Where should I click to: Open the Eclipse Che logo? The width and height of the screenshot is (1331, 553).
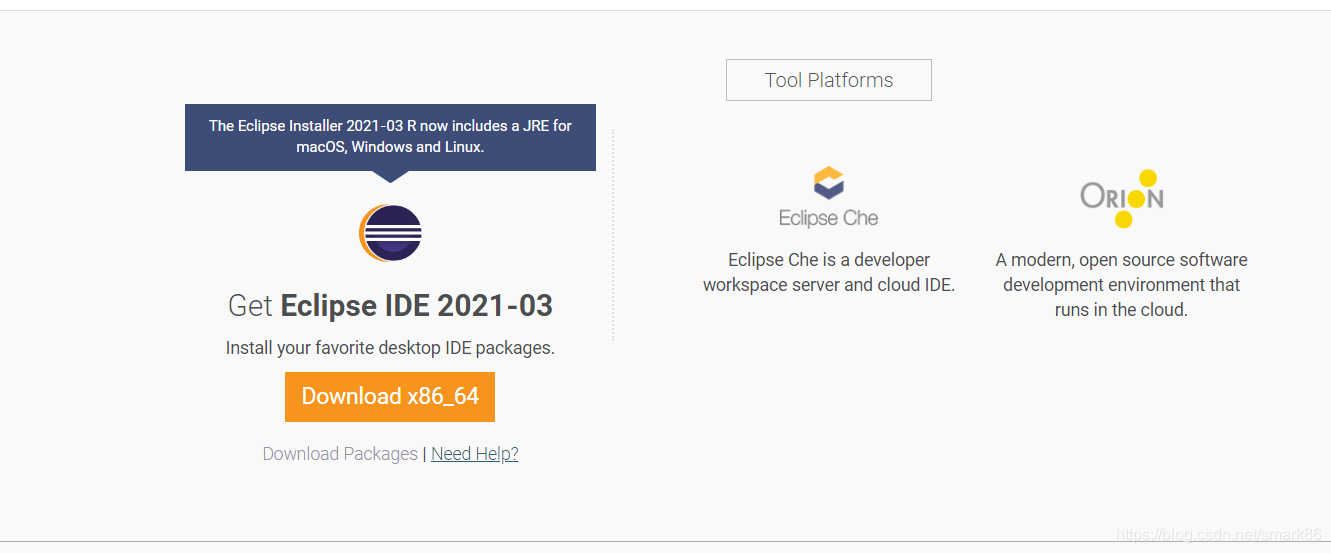click(x=828, y=197)
